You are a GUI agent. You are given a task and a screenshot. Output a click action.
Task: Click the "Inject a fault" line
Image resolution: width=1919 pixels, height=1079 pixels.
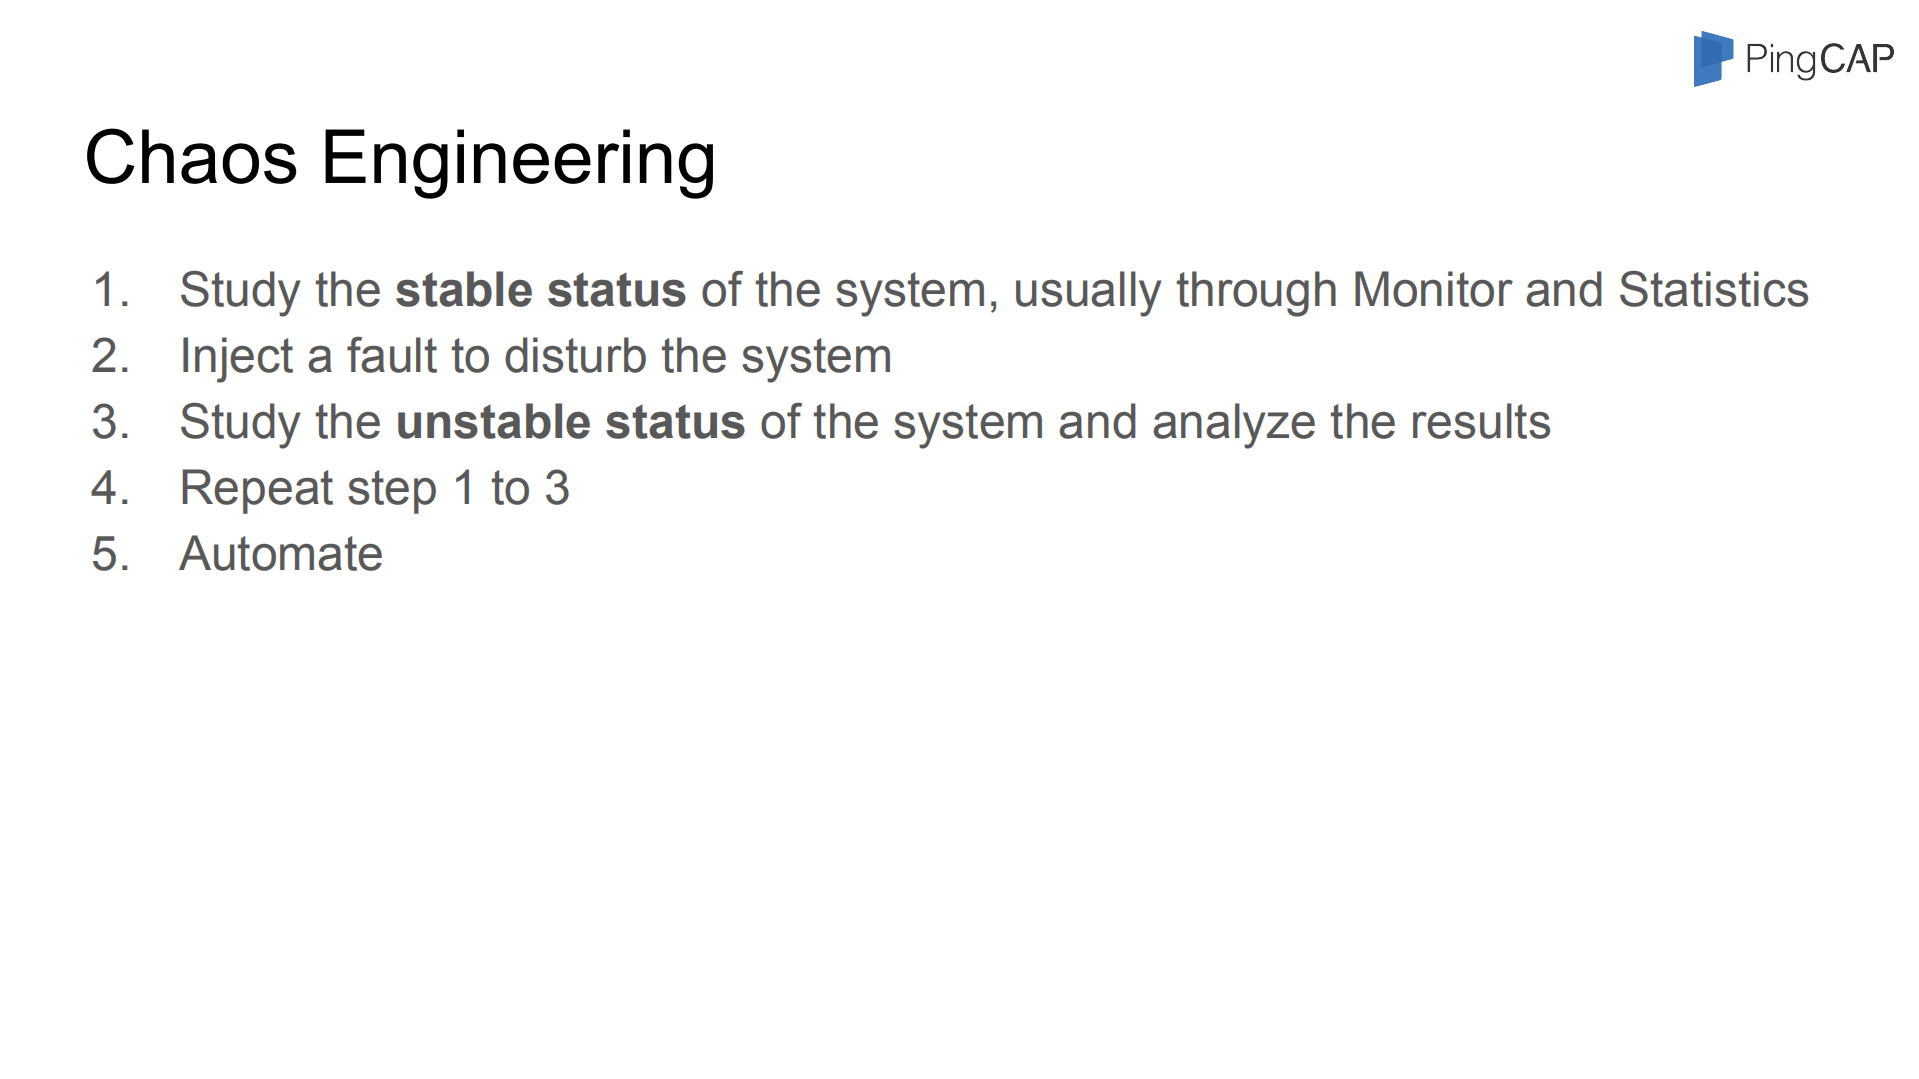pos(535,356)
